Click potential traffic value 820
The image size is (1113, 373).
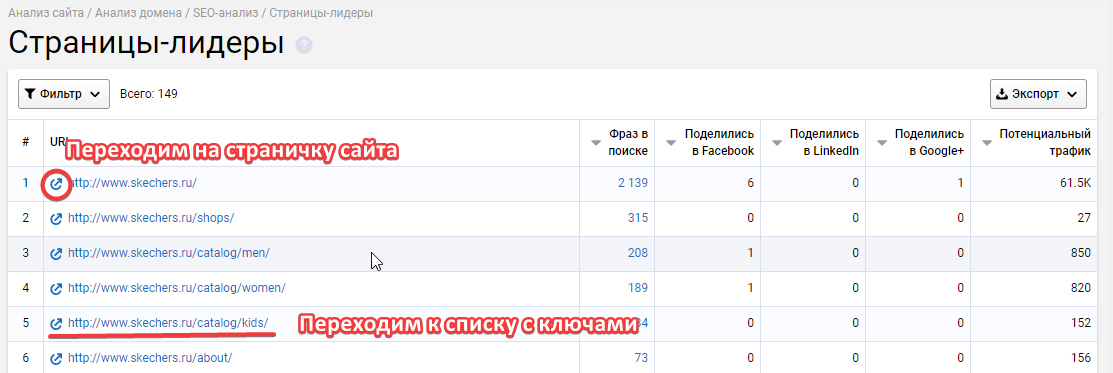(1080, 288)
